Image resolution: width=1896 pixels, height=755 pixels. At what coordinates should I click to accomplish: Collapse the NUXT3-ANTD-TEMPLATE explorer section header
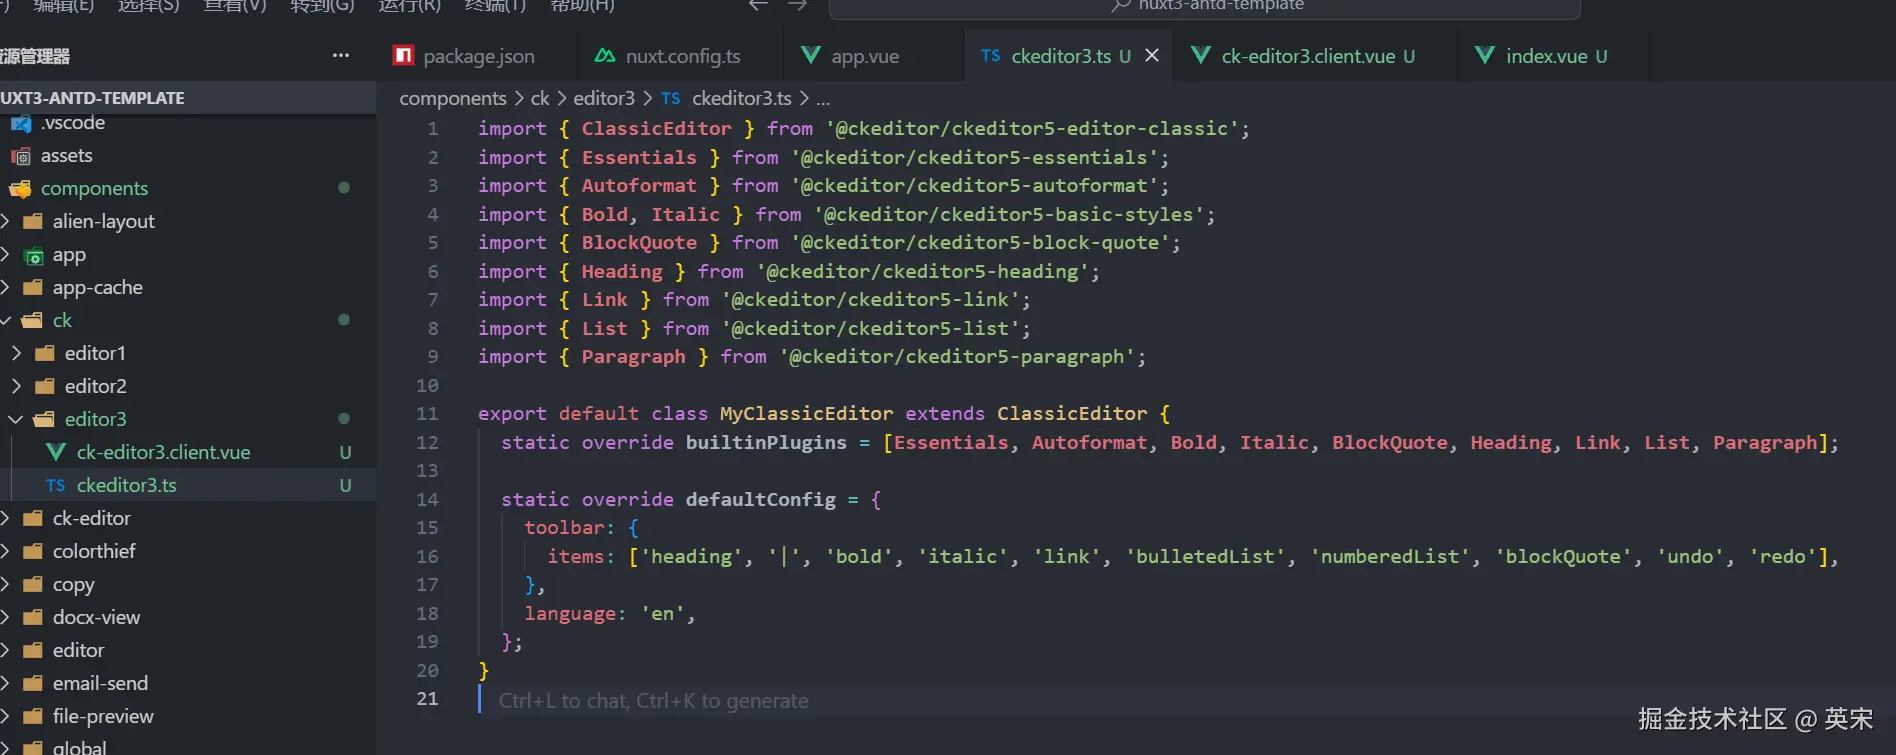click(x=188, y=98)
